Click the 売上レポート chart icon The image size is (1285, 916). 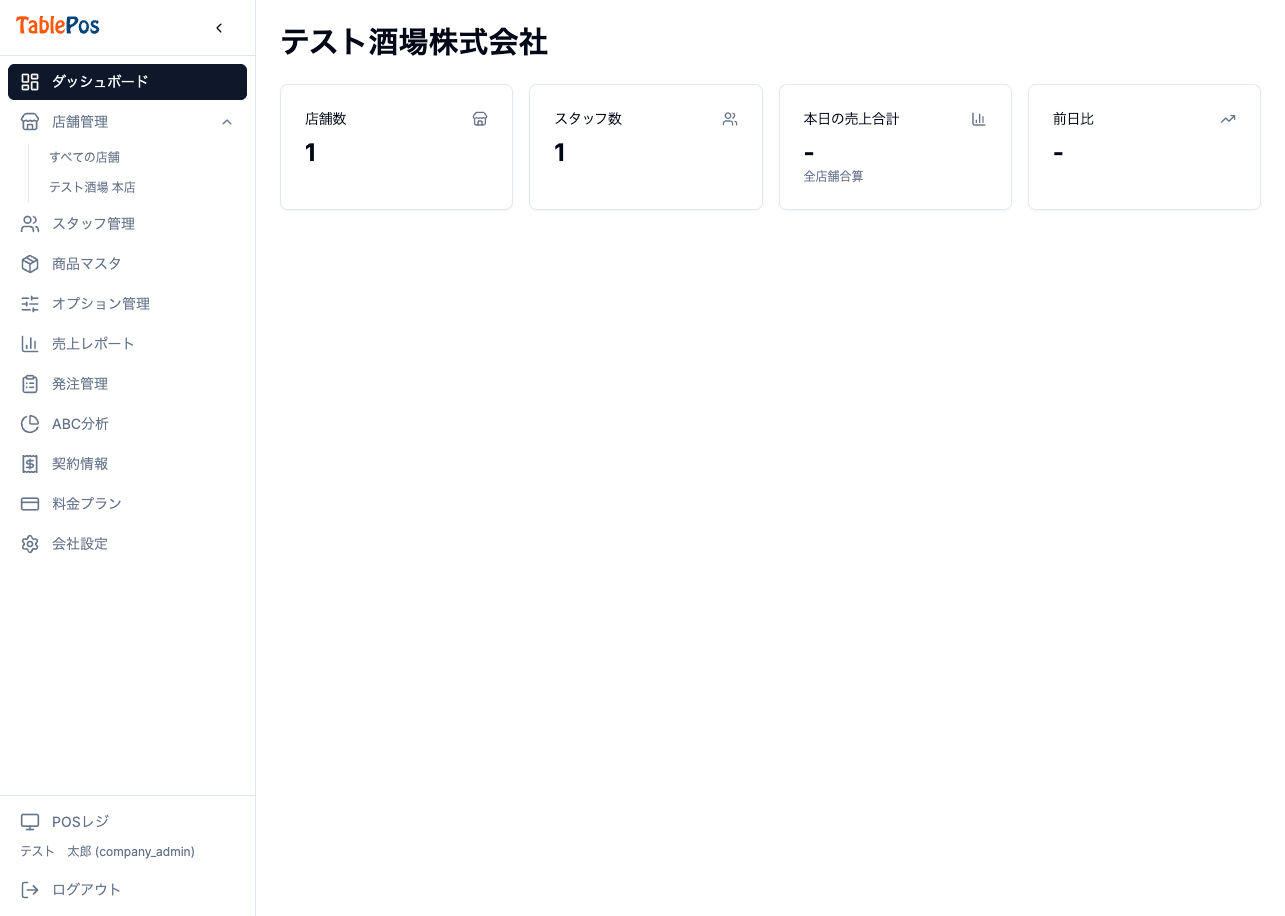click(x=30, y=344)
